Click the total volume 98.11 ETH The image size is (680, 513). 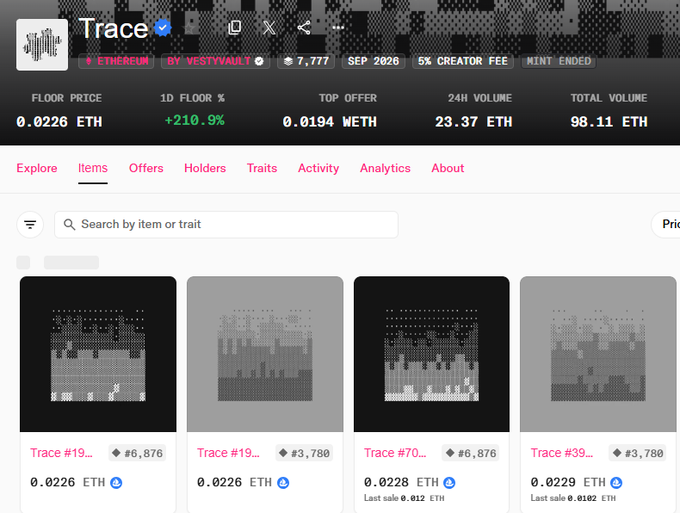coord(609,122)
